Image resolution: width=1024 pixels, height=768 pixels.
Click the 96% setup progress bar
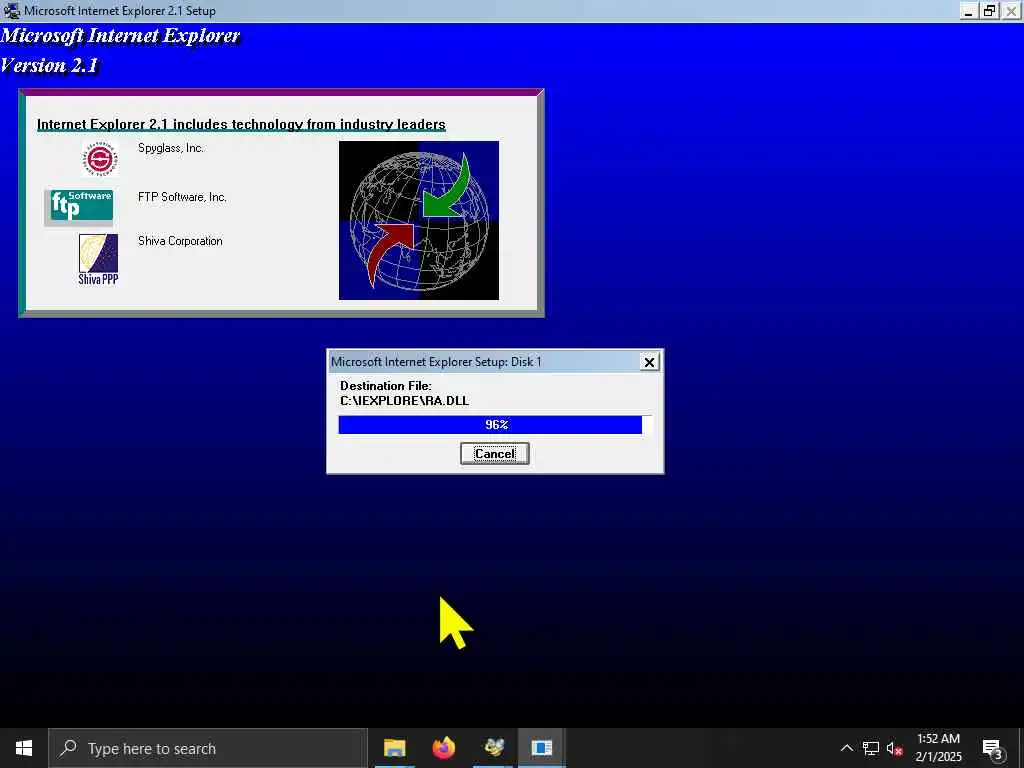495,424
